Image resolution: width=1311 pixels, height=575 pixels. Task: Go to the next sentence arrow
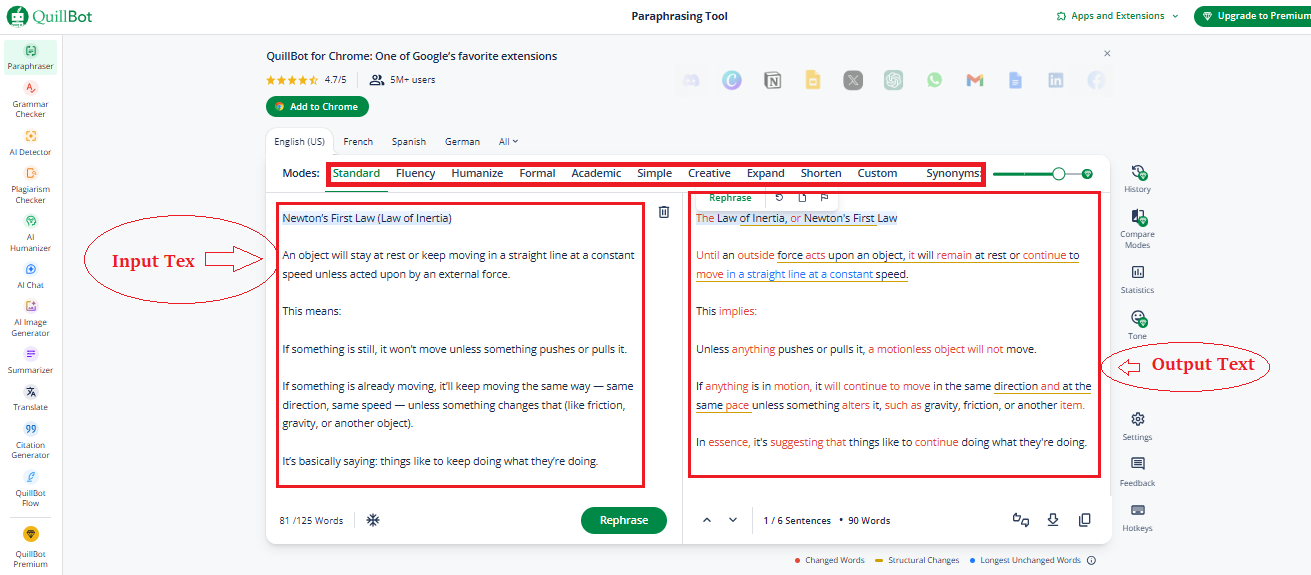(x=733, y=520)
